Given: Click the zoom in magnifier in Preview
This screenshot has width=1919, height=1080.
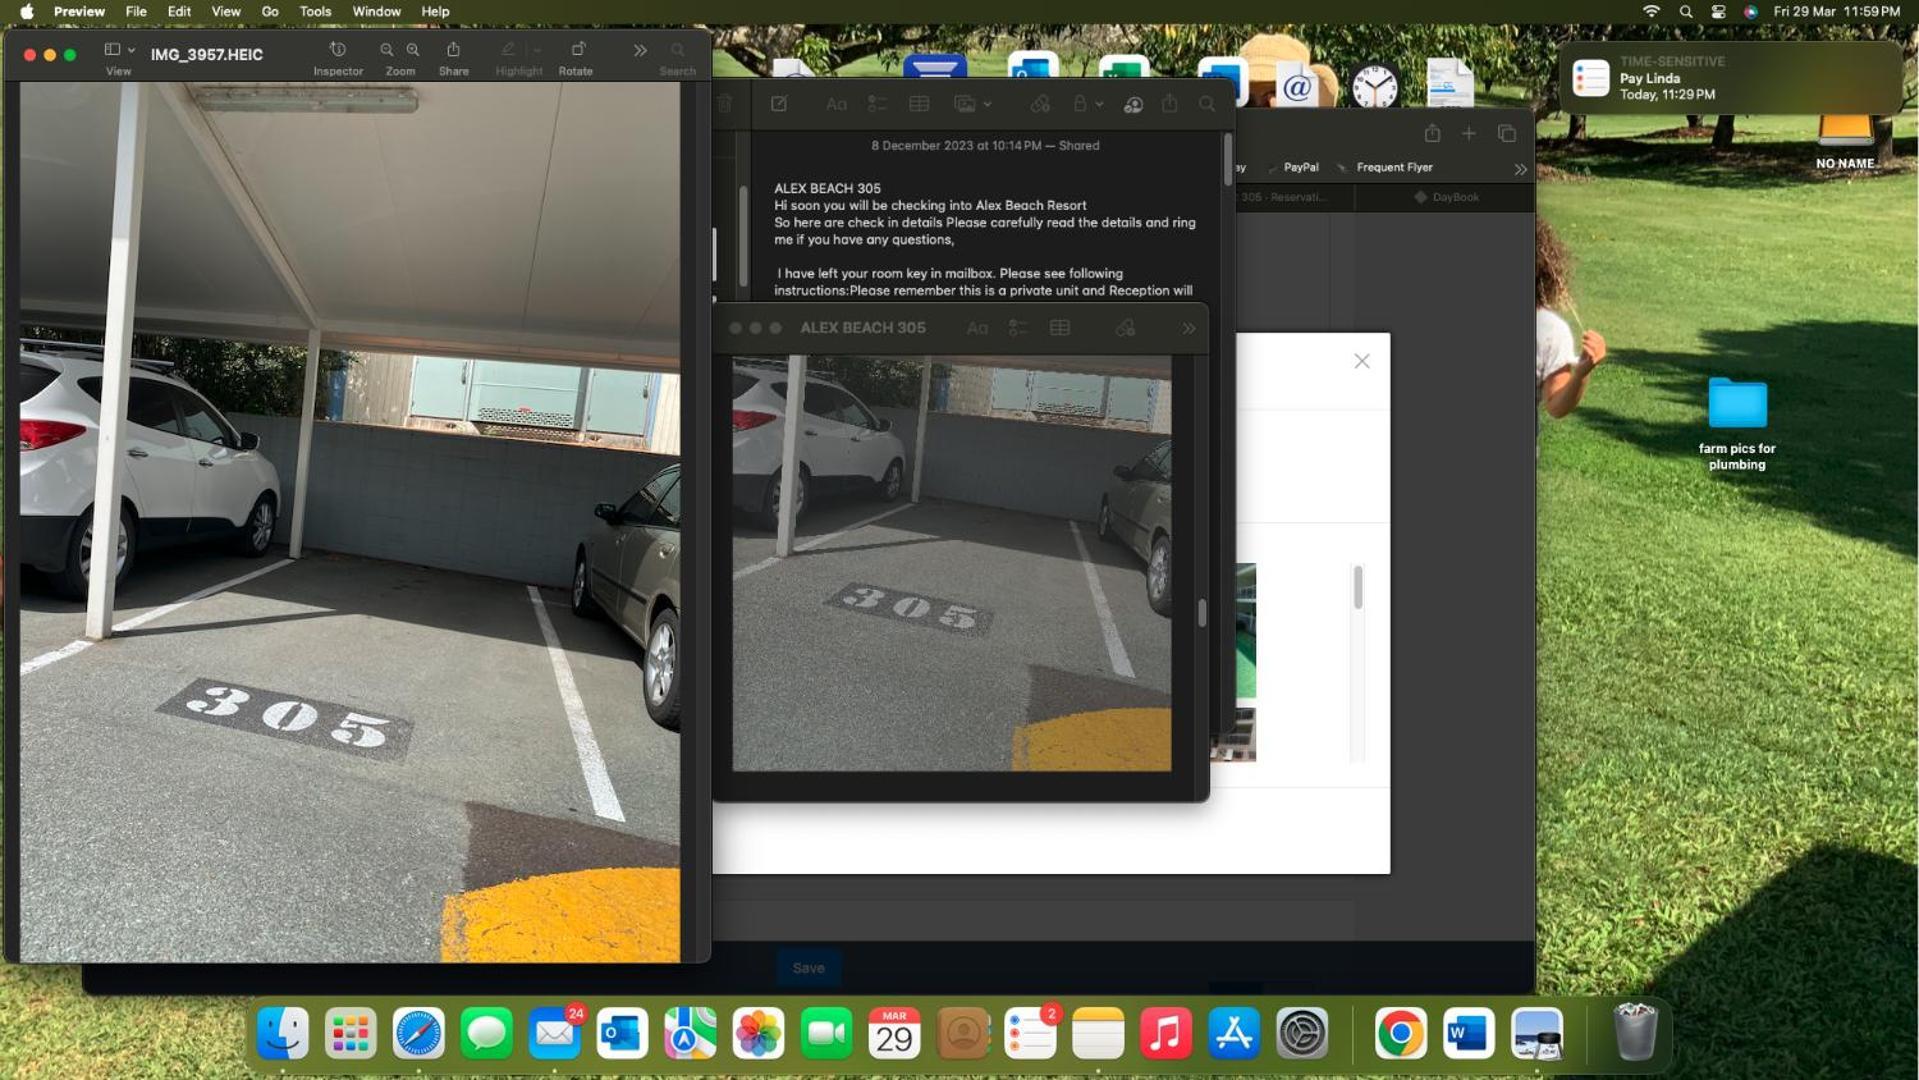Looking at the screenshot, I should (413, 50).
